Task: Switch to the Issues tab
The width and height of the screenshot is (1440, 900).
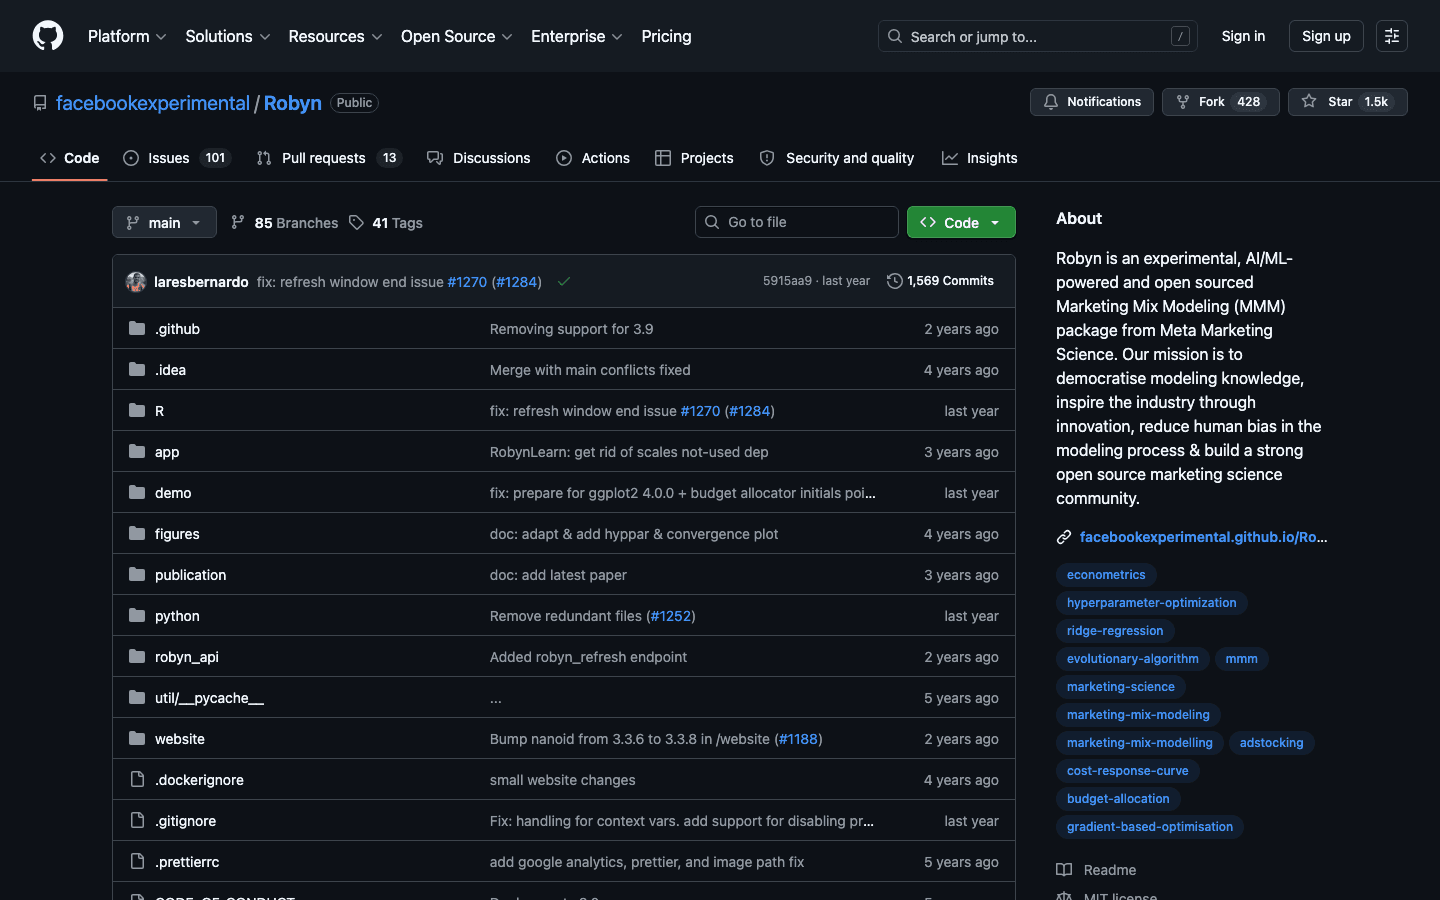Action: pos(177,158)
